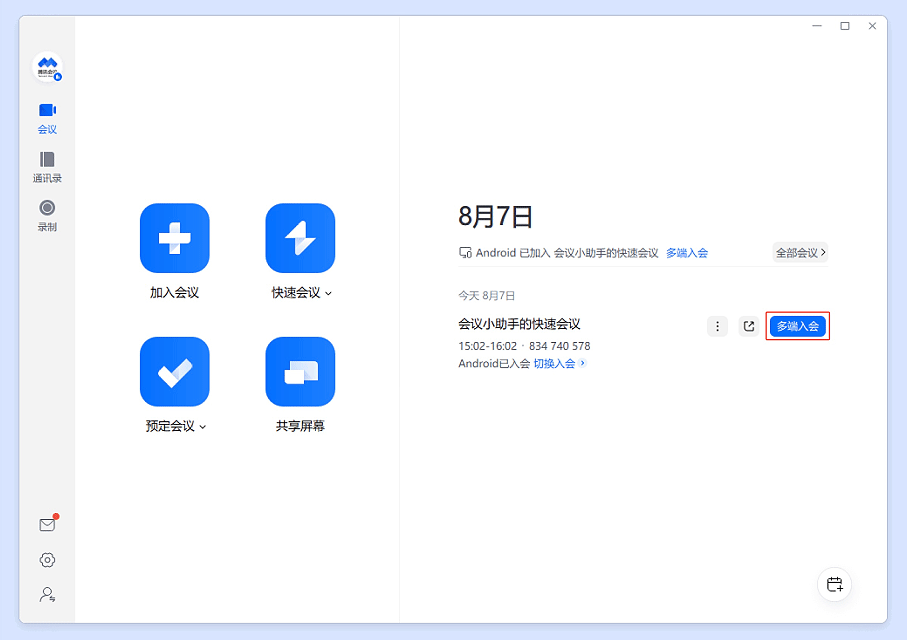Expand 全部会议 to view all meetings
908x640 pixels.
point(800,253)
